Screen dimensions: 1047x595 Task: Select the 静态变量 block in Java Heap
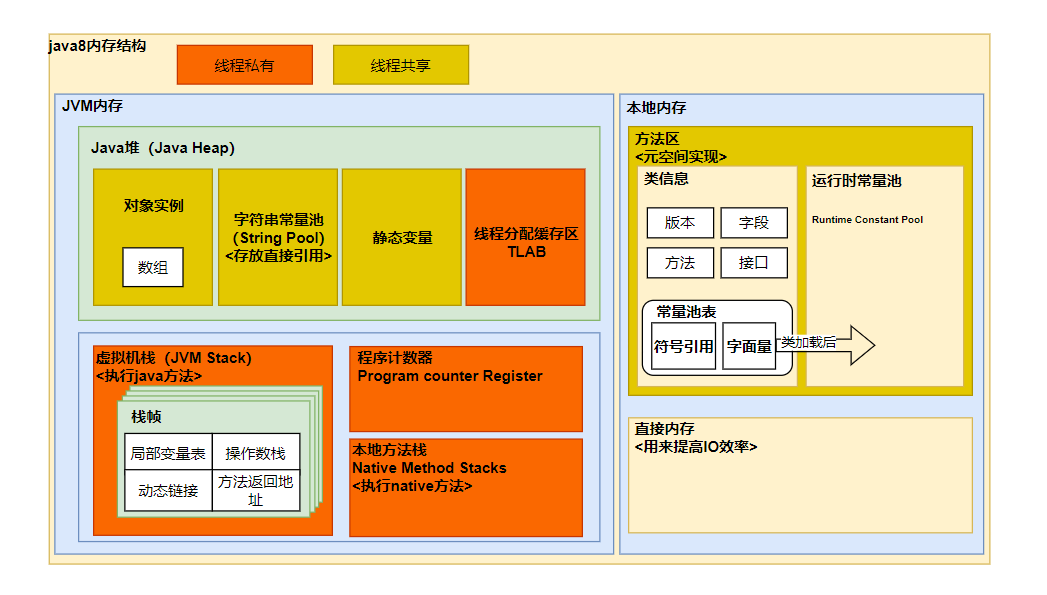tap(402, 237)
